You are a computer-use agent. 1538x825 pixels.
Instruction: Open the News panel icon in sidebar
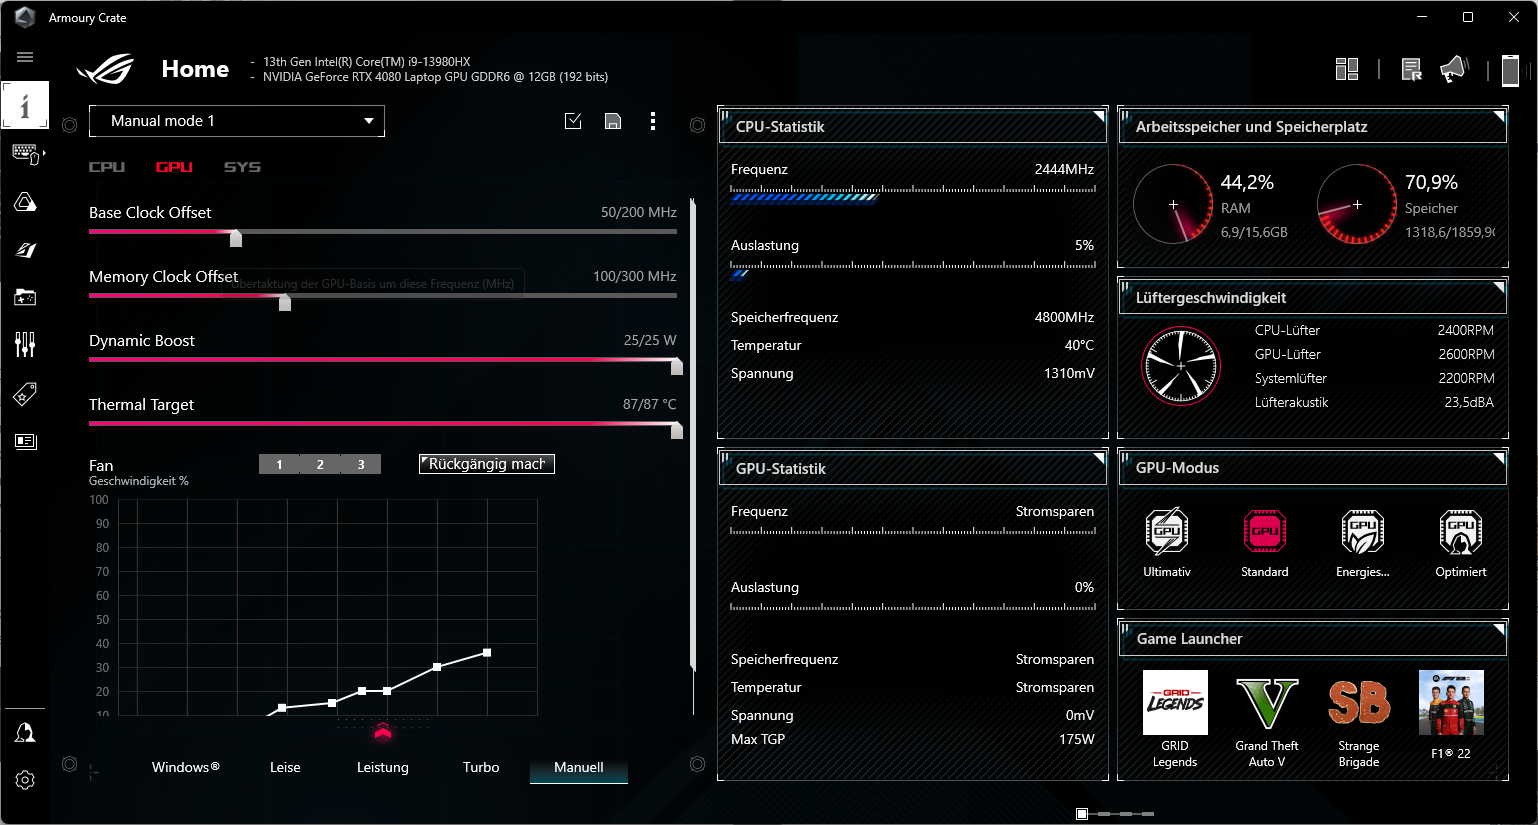click(25, 441)
